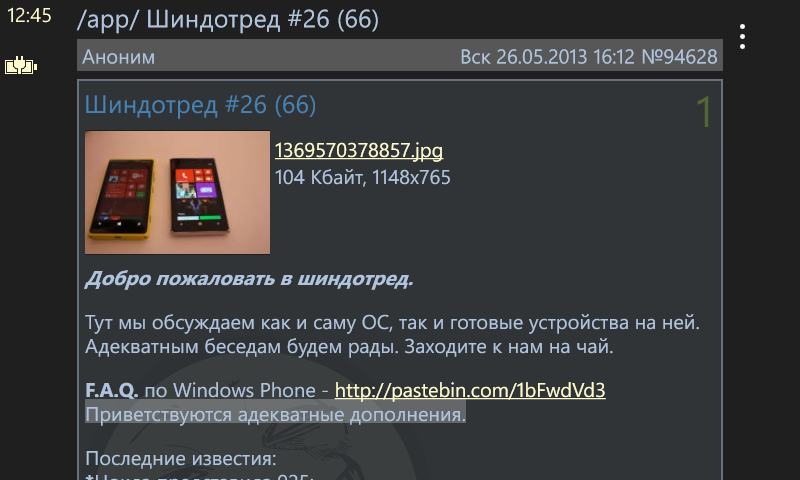800x480 pixels.
Task: Tap the battery charging status icon
Action: coord(20,66)
